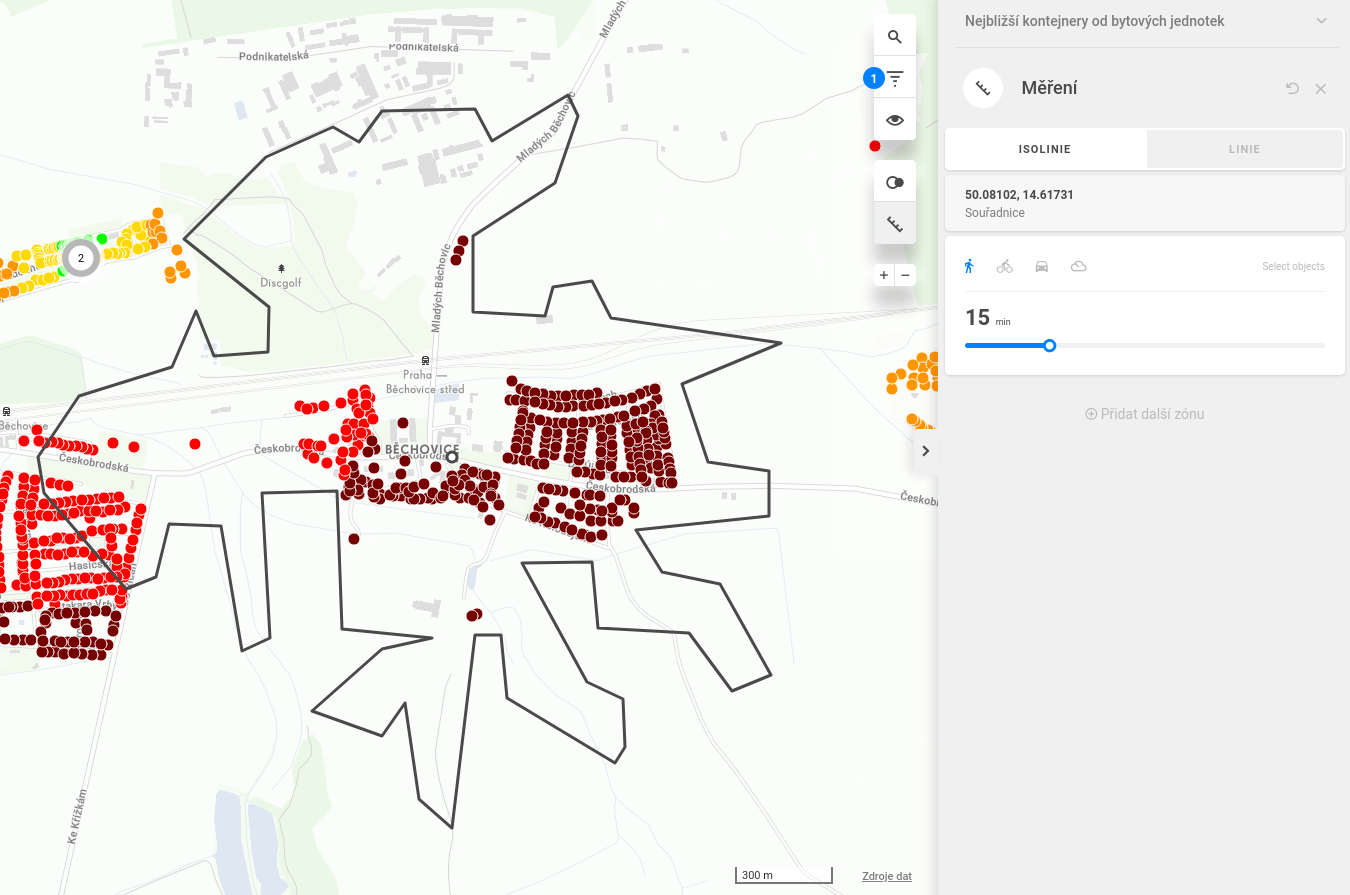Select the ruler measurement tool on map

pyautogui.click(x=895, y=225)
